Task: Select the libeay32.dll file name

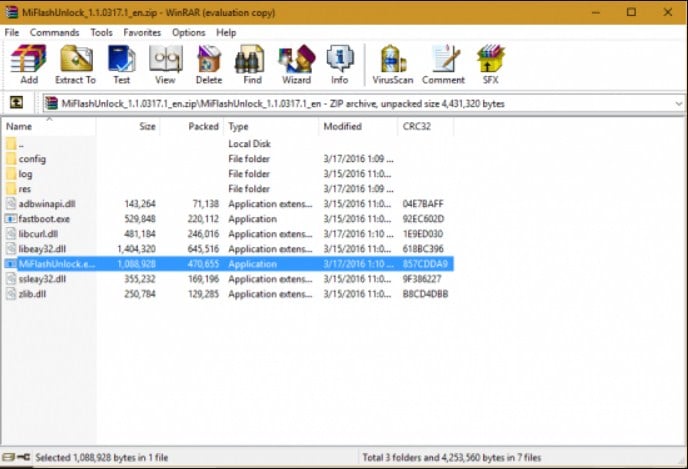Action: tap(42, 249)
